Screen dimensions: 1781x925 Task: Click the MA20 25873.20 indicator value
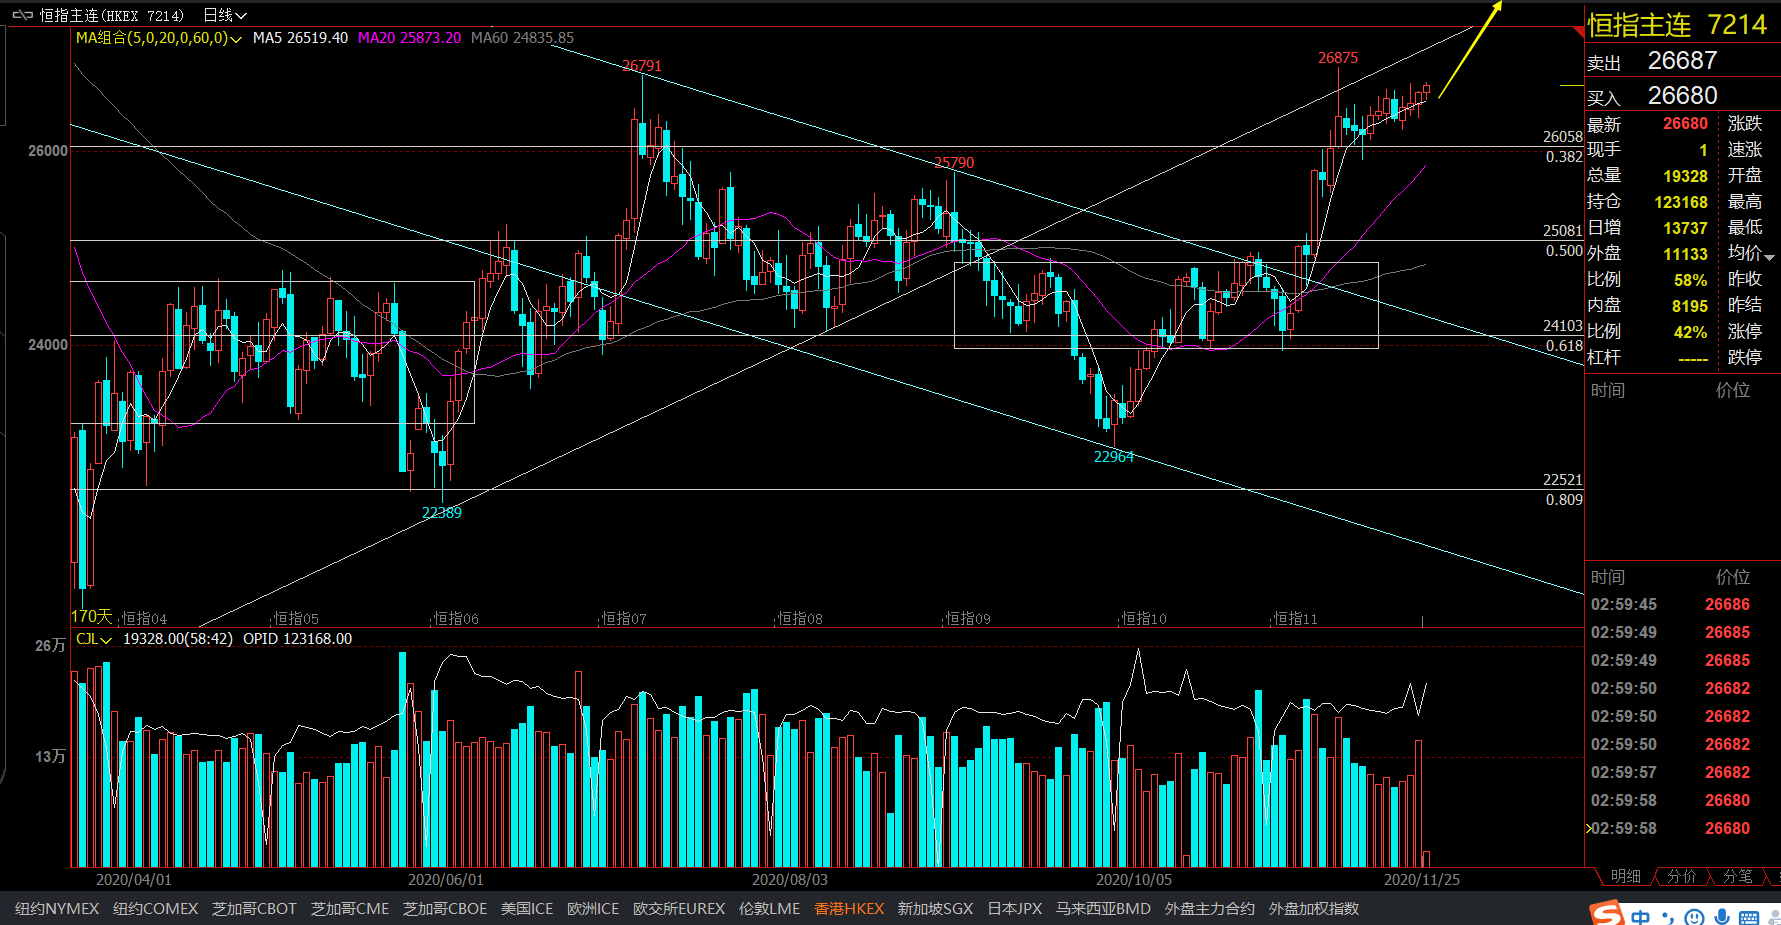point(409,38)
